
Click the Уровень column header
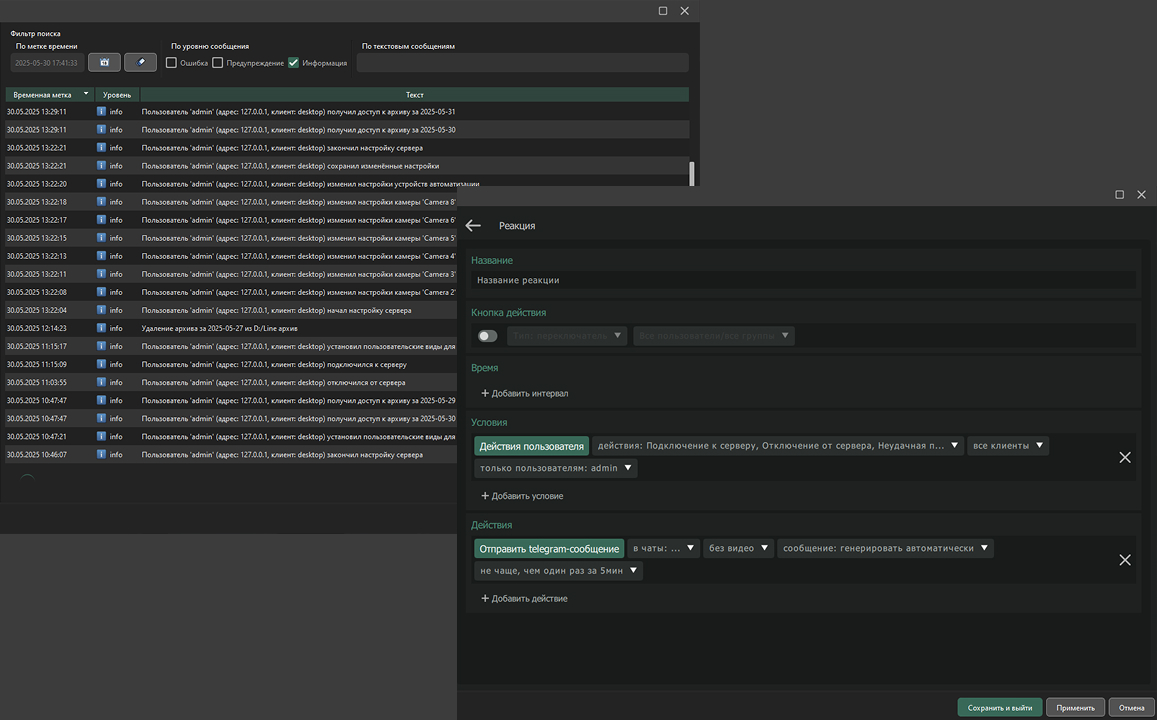tap(117, 94)
